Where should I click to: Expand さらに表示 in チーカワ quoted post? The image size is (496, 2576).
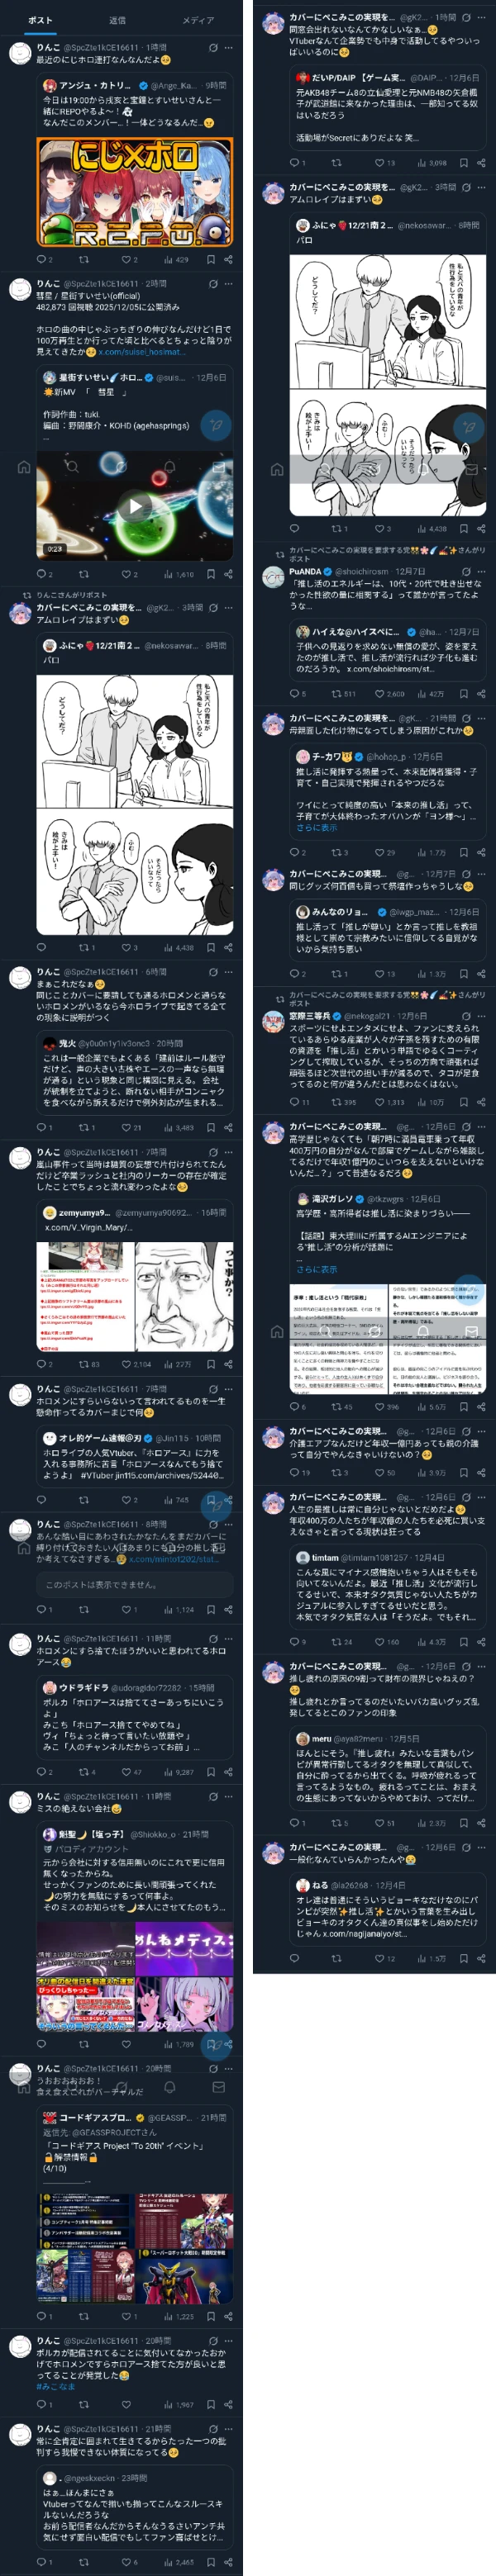316,827
